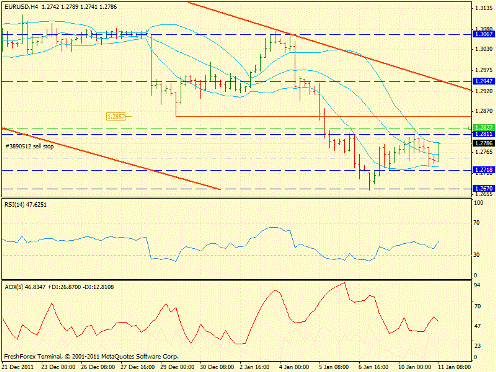Click the 30 Dec 08:00 time axis label
This screenshot has width=496, height=372.
click(217, 367)
